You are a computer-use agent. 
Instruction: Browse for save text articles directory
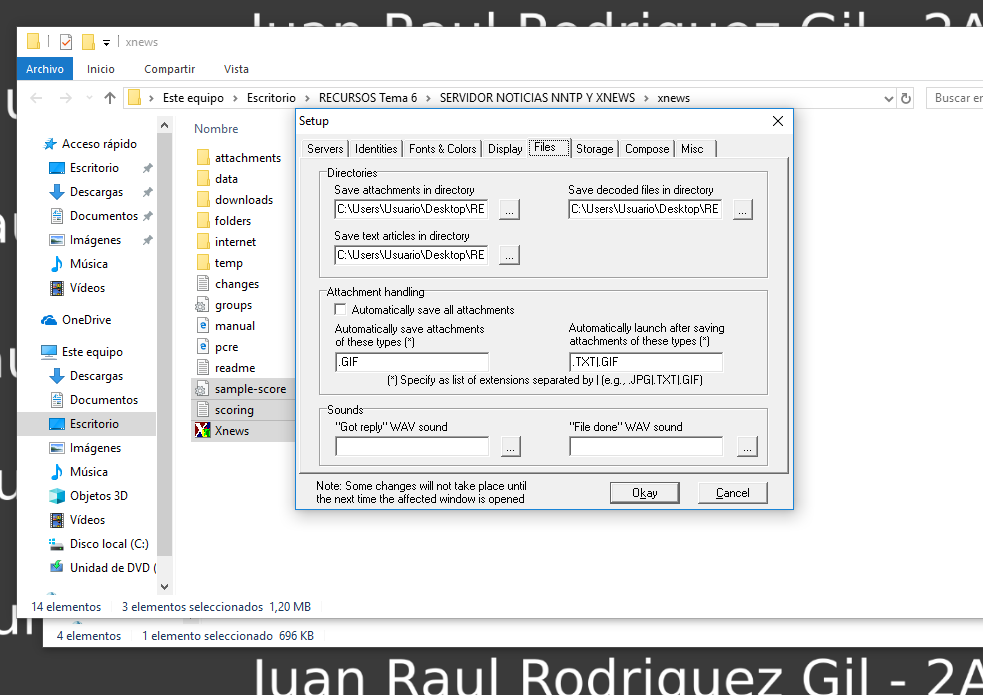click(509, 255)
